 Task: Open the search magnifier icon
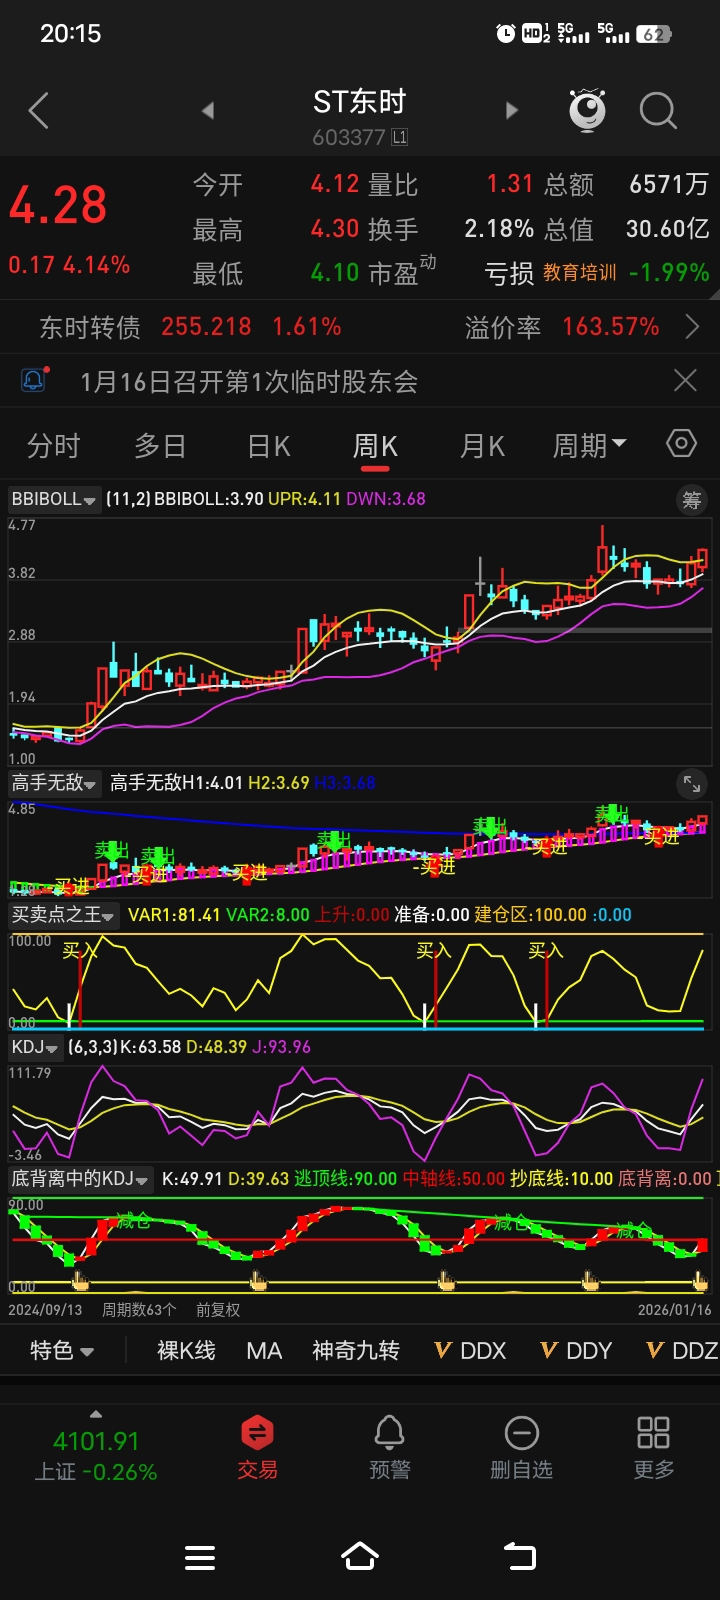(x=658, y=111)
